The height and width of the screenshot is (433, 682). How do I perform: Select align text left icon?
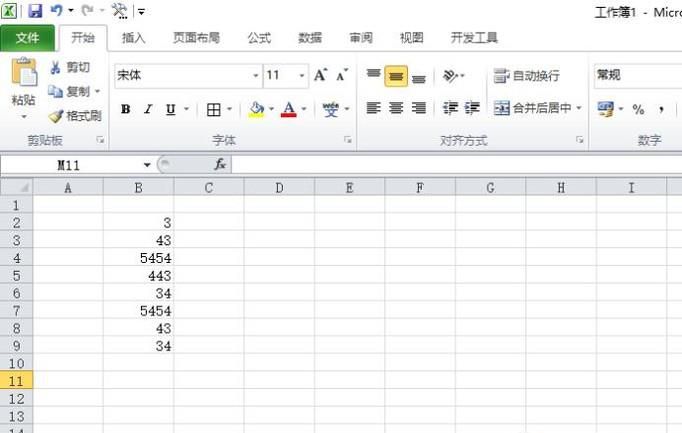click(373, 108)
